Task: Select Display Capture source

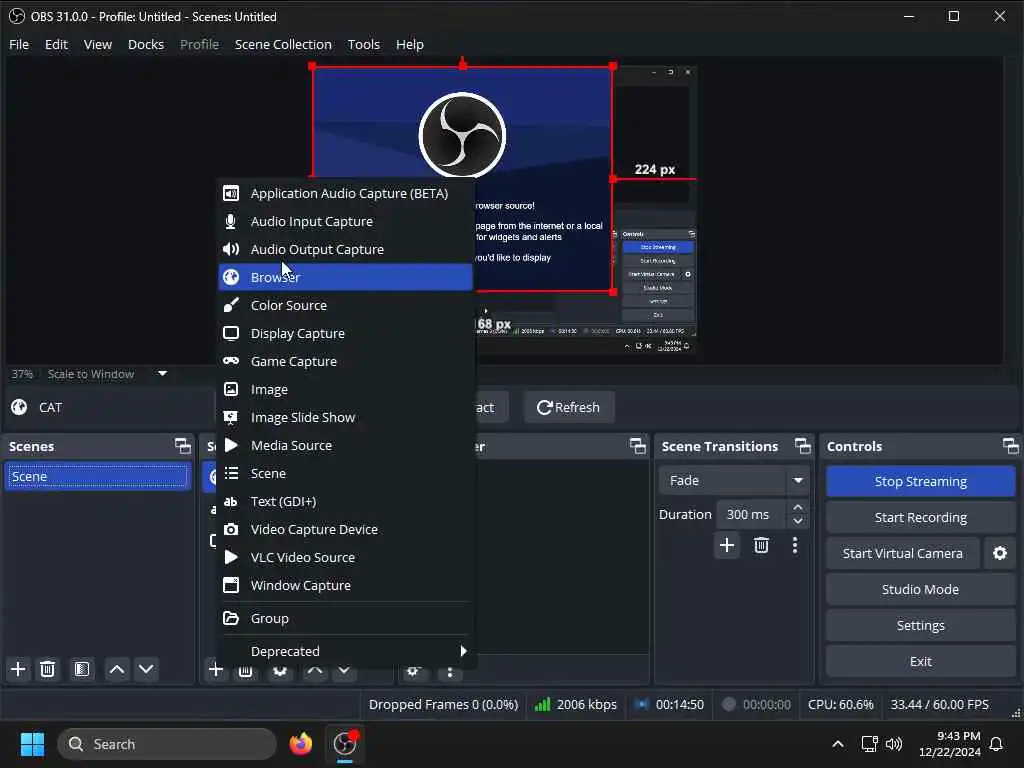Action: pyautogui.click(x=345, y=334)
